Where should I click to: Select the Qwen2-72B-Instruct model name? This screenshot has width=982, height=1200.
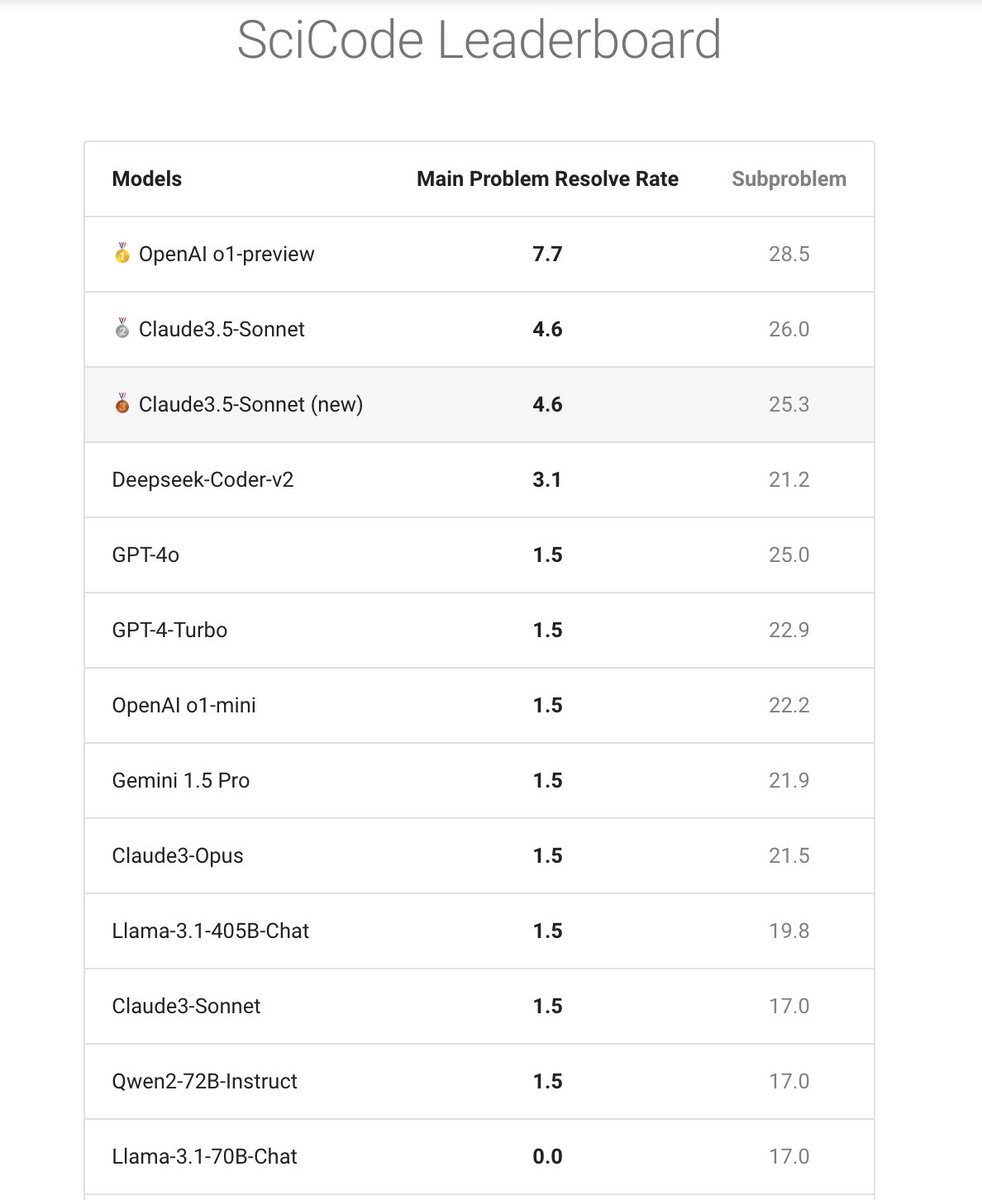pyautogui.click(x=205, y=1081)
